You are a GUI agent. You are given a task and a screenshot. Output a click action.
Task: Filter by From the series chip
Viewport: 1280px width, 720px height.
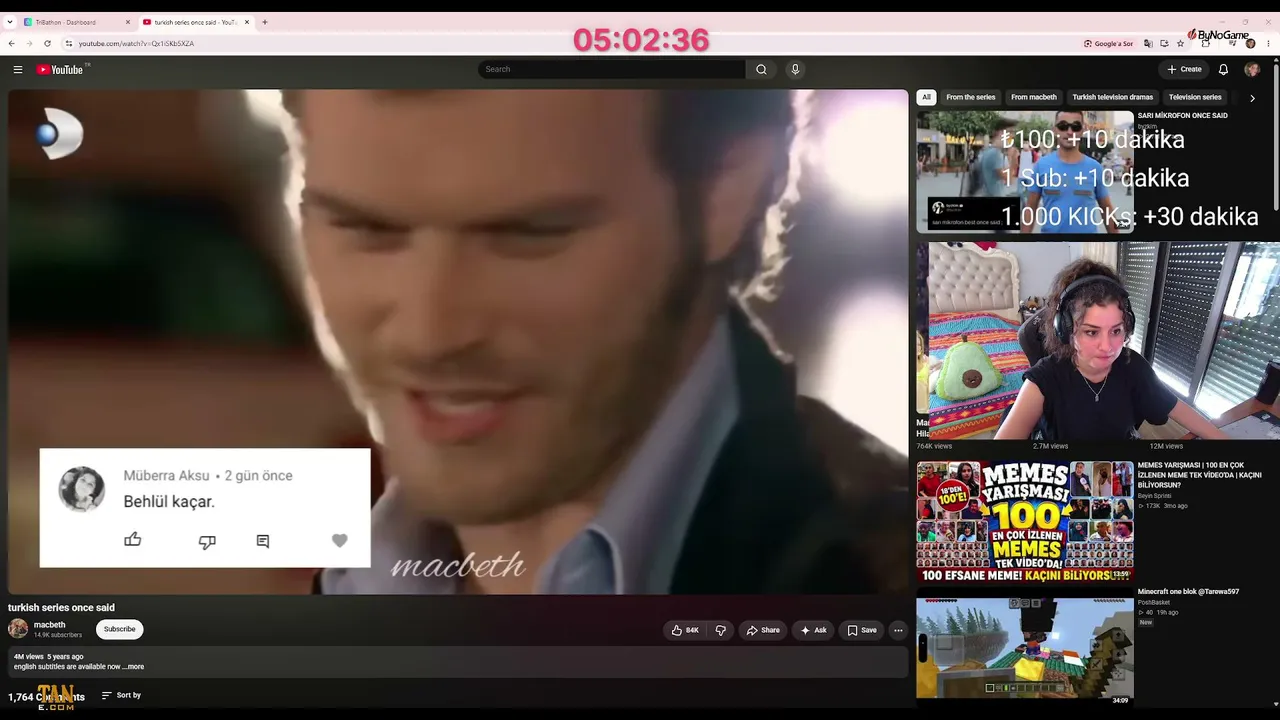[971, 97]
